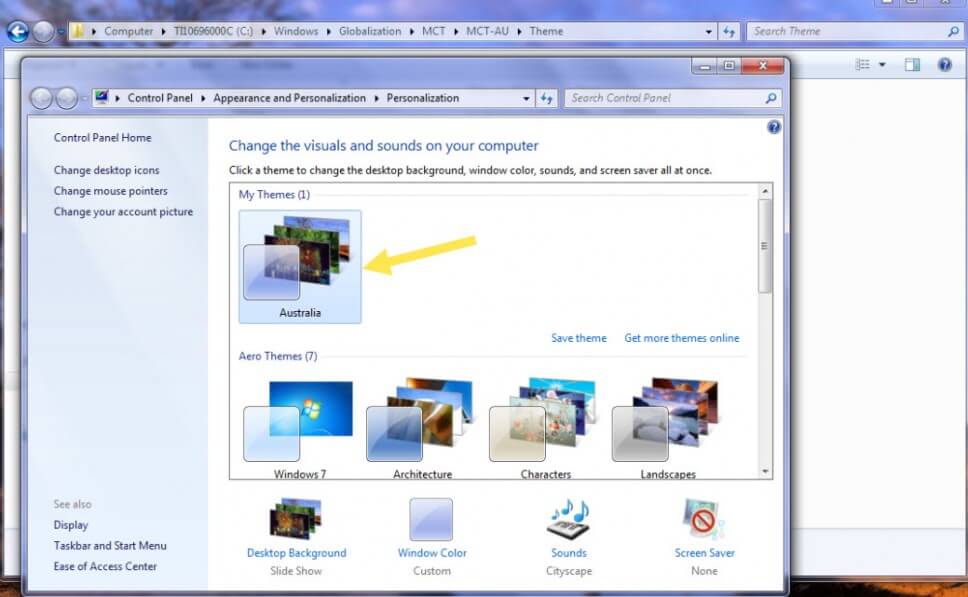Open Taskbar and Start Menu link

point(110,546)
